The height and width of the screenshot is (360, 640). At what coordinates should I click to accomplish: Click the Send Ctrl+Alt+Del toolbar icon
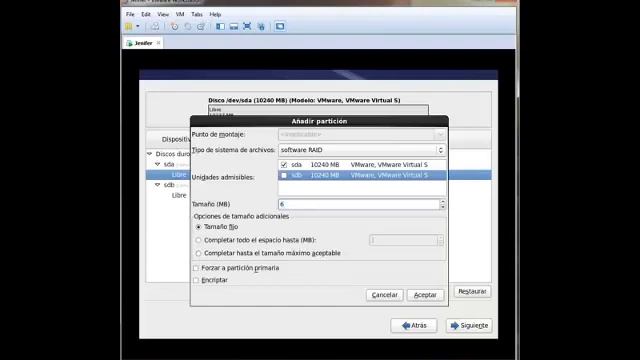[155, 27]
